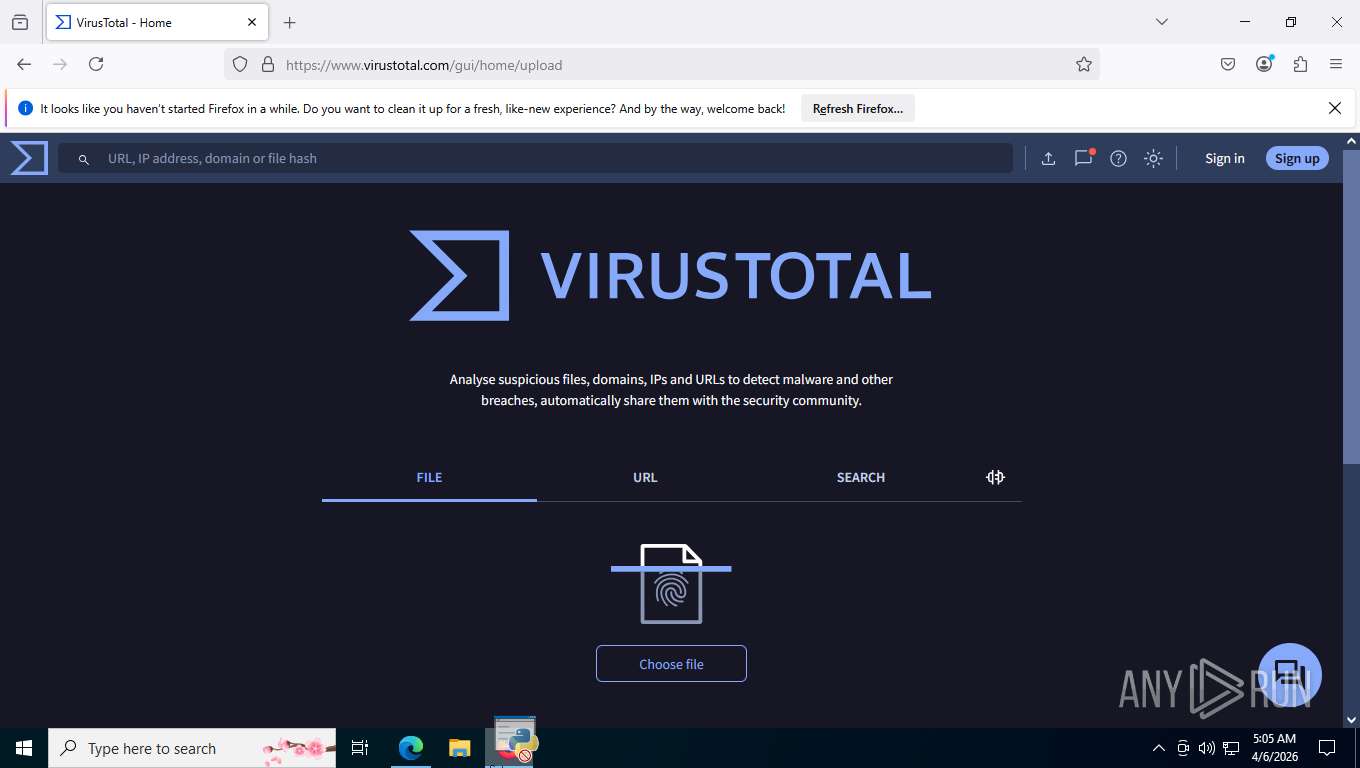Click the VirusTotal logo icon in header
The image size is (1360, 768).
[x=29, y=158]
